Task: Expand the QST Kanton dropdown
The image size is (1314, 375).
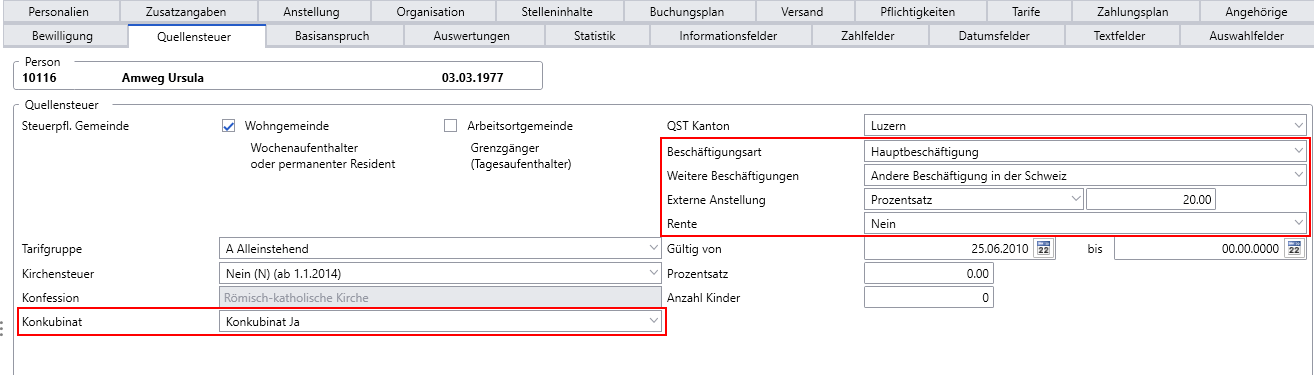Action: (1085, 126)
